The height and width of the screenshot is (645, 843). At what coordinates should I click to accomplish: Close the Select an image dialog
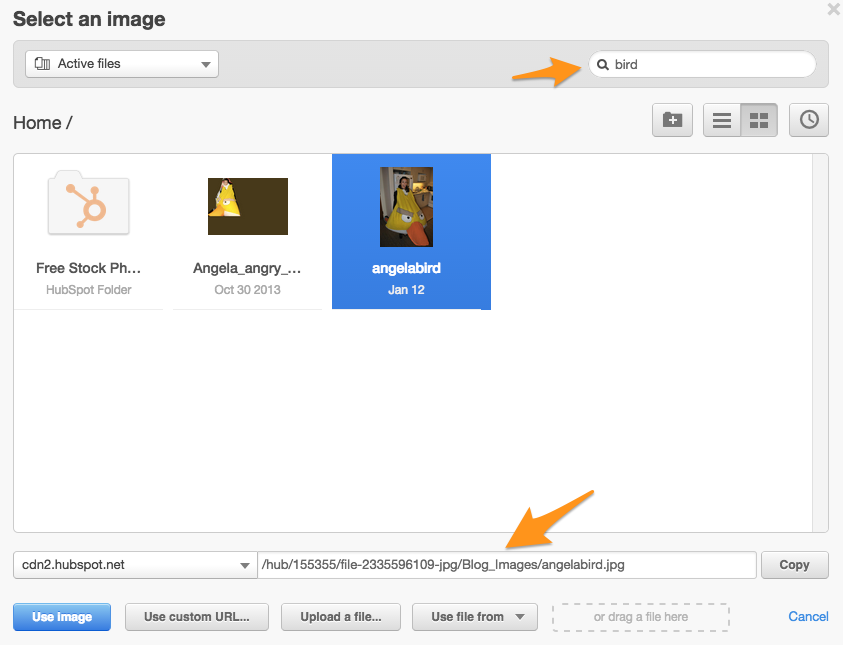click(833, 9)
